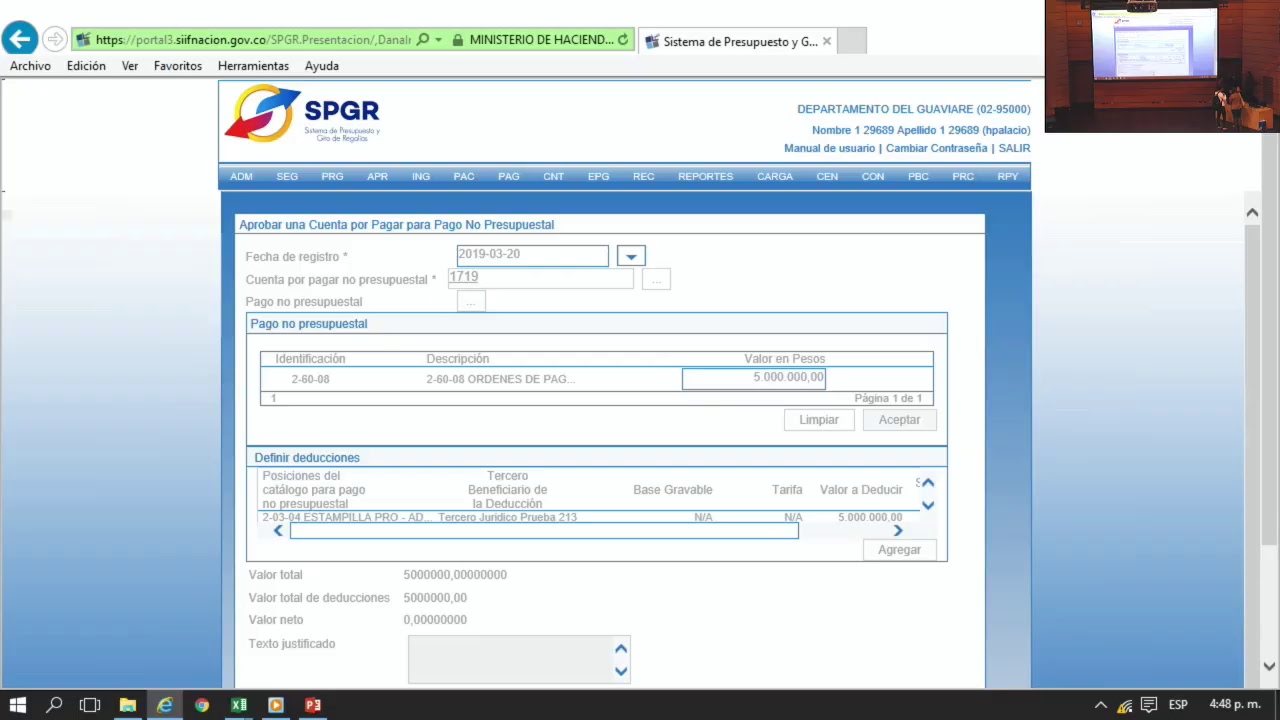This screenshot has width=1280, height=720.
Task: Open the PAG navigation menu
Action: (509, 177)
